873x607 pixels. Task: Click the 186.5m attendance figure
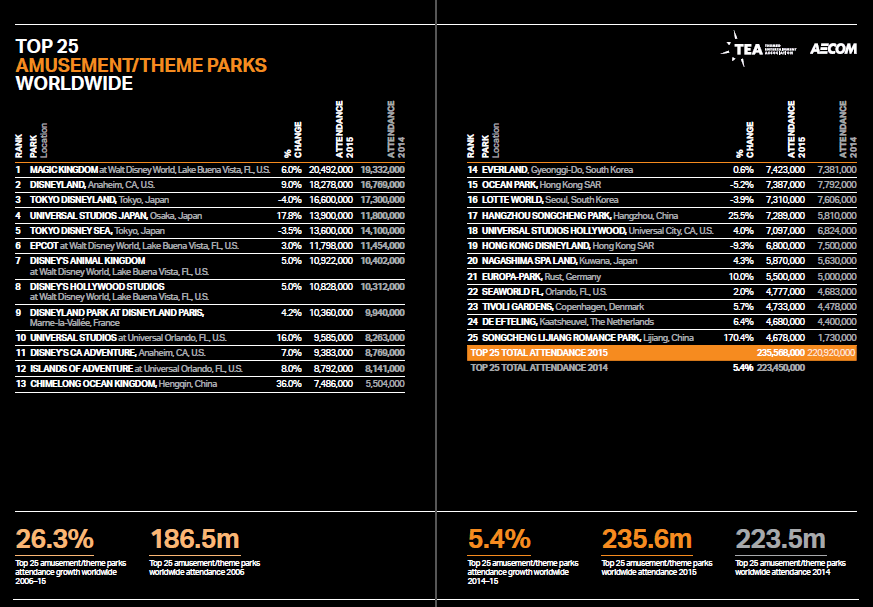[x=194, y=539]
